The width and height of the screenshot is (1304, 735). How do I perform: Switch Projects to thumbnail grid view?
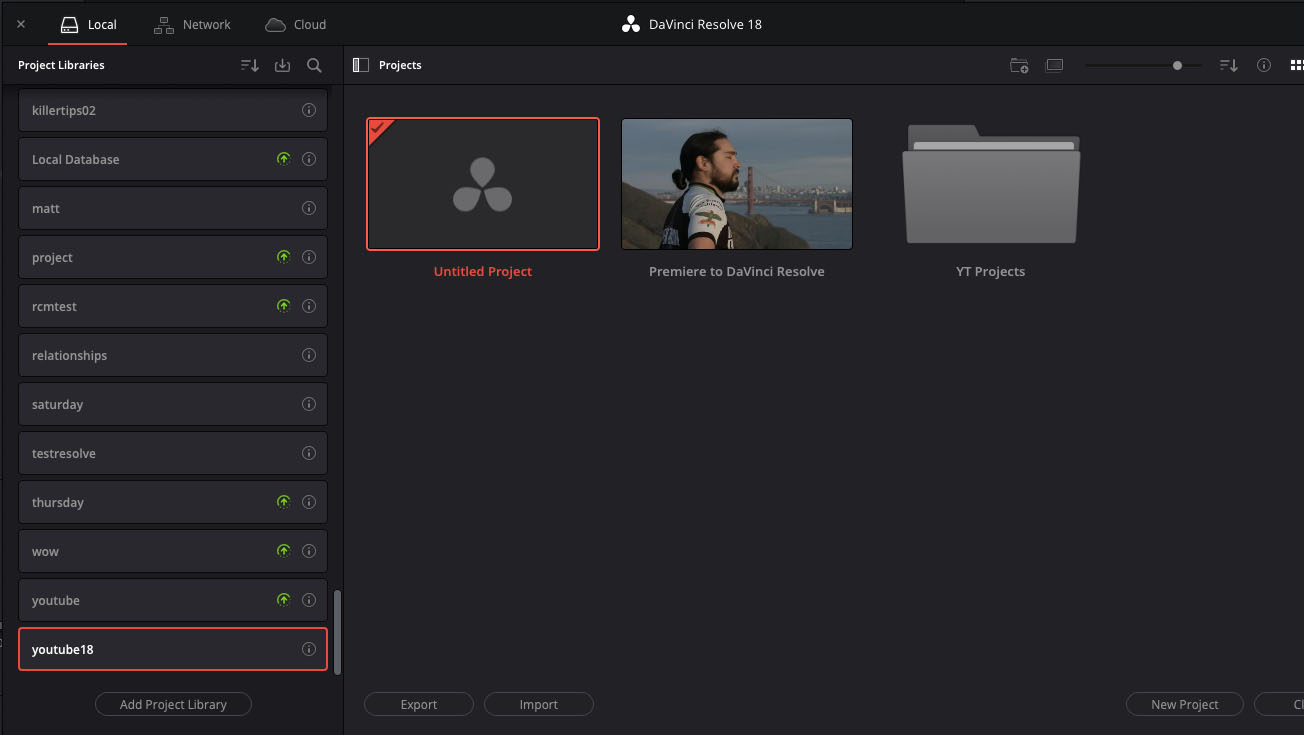pyautogui.click(x=1297, y=65)
